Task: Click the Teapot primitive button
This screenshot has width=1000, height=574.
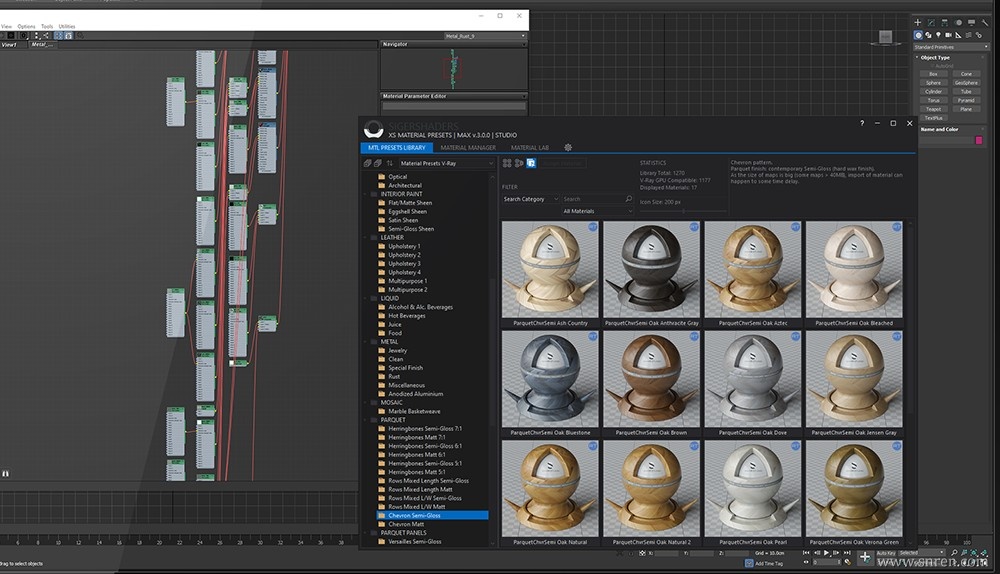Action: click(x=933, y=108)
